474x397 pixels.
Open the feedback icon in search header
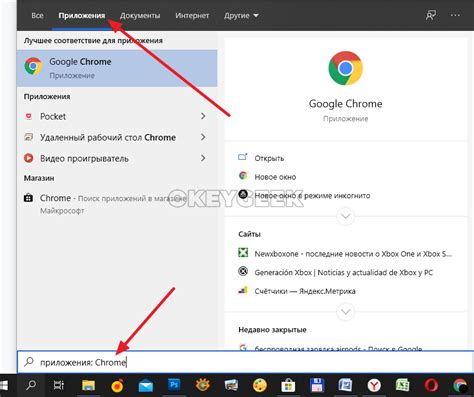point(431,15)
